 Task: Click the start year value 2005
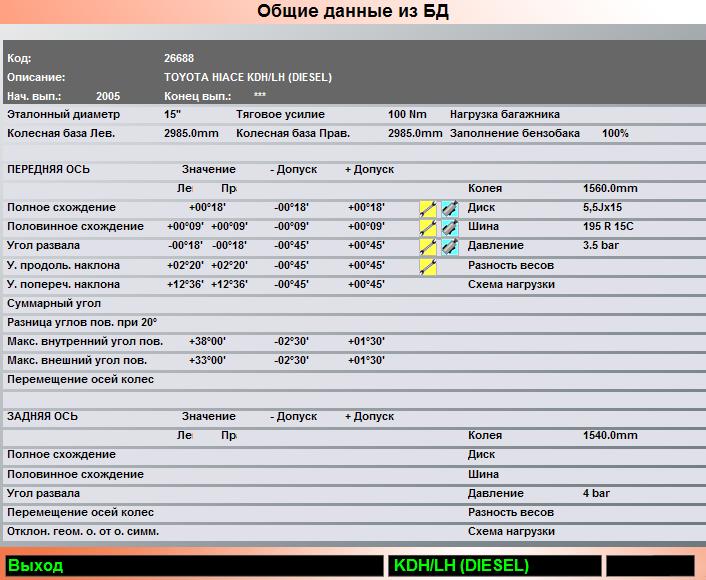(x=108, y=96)
